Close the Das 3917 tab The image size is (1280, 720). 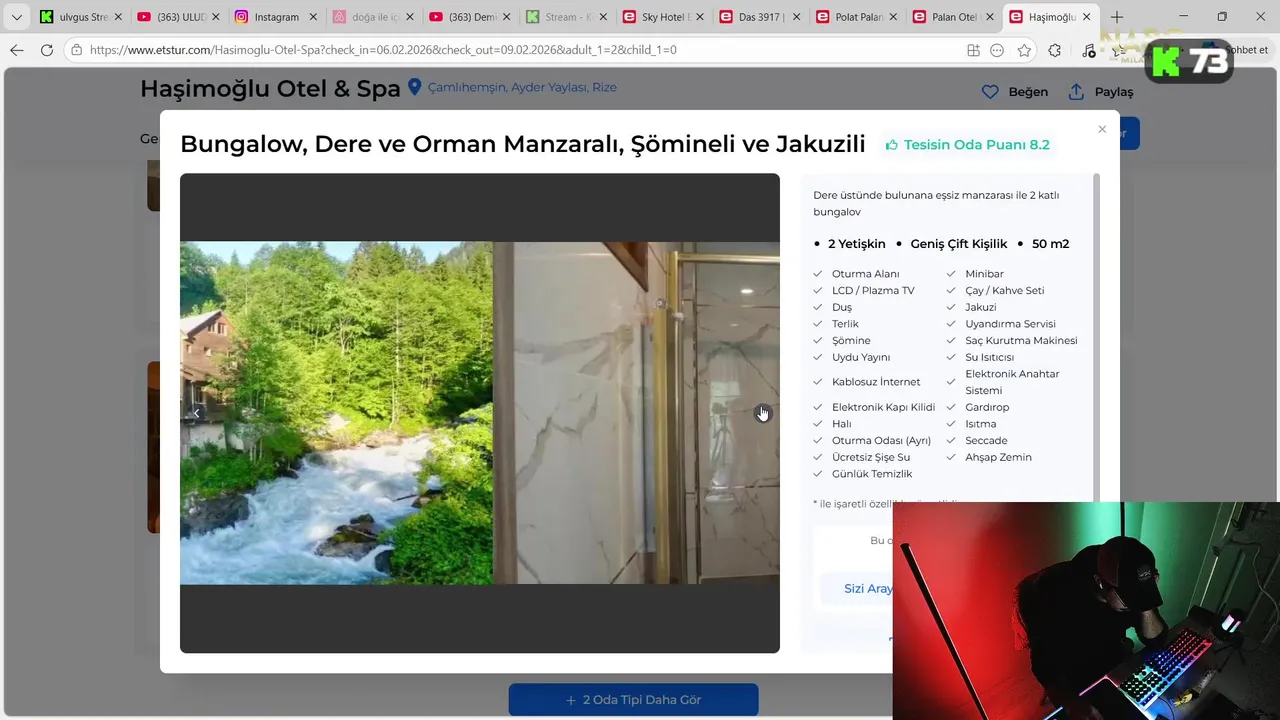pyautogui.click(x=797, y=17)
